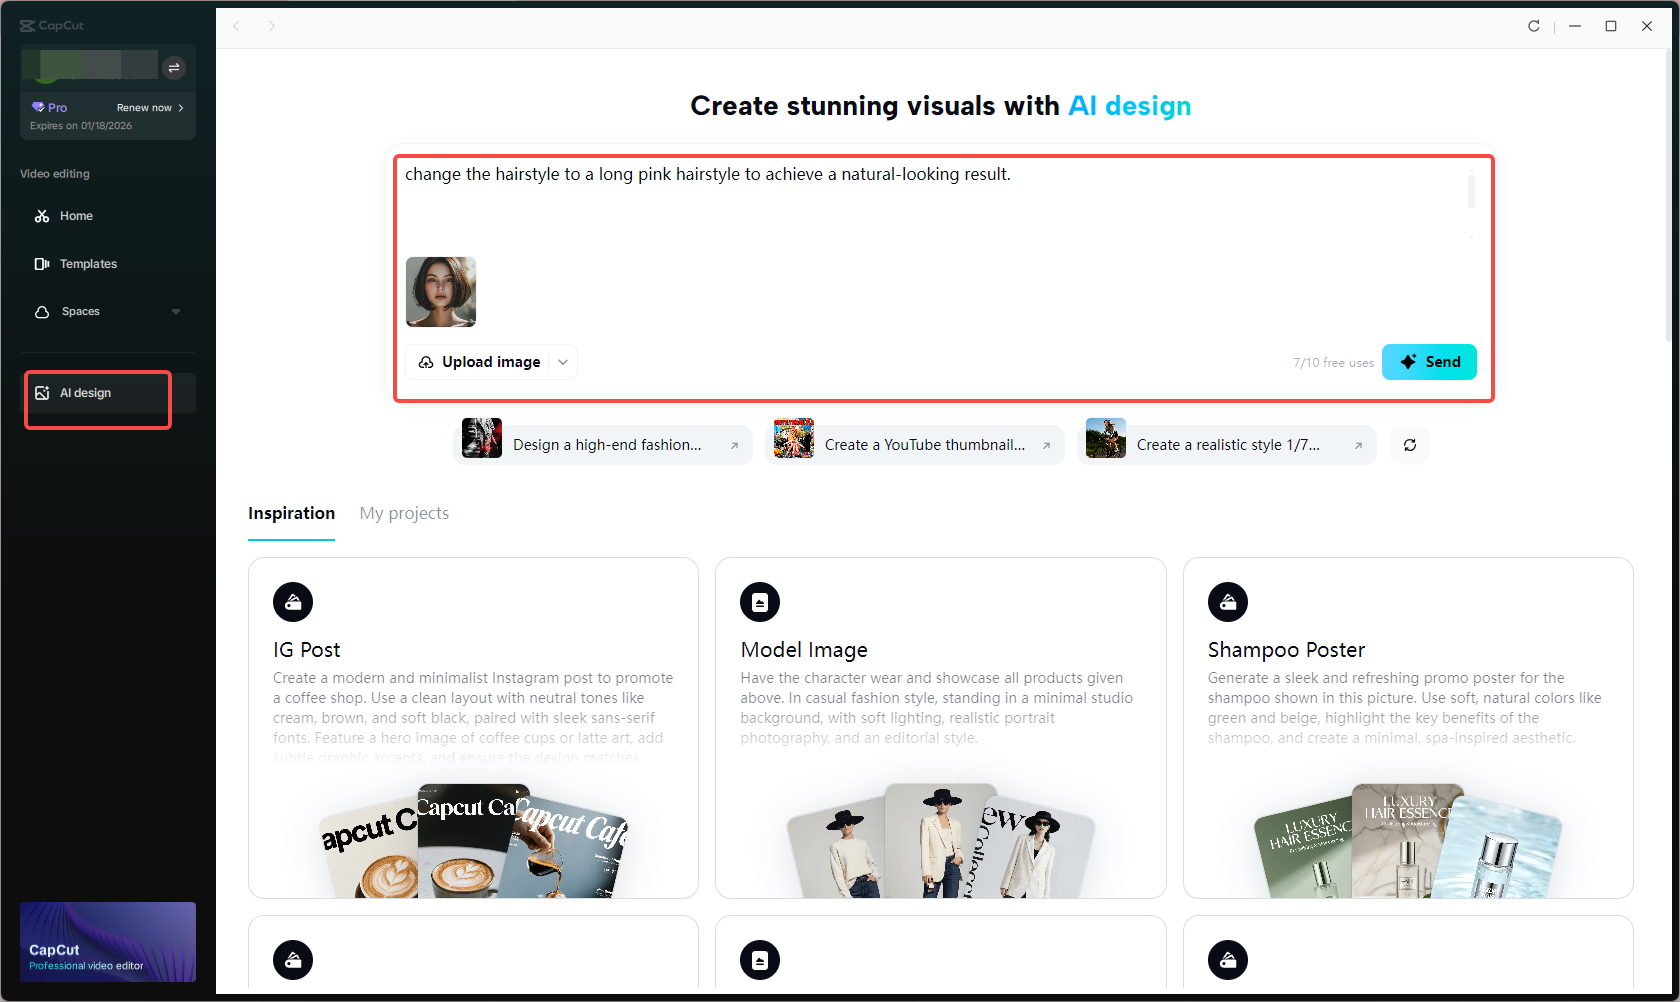Click the Send button

1429,361
